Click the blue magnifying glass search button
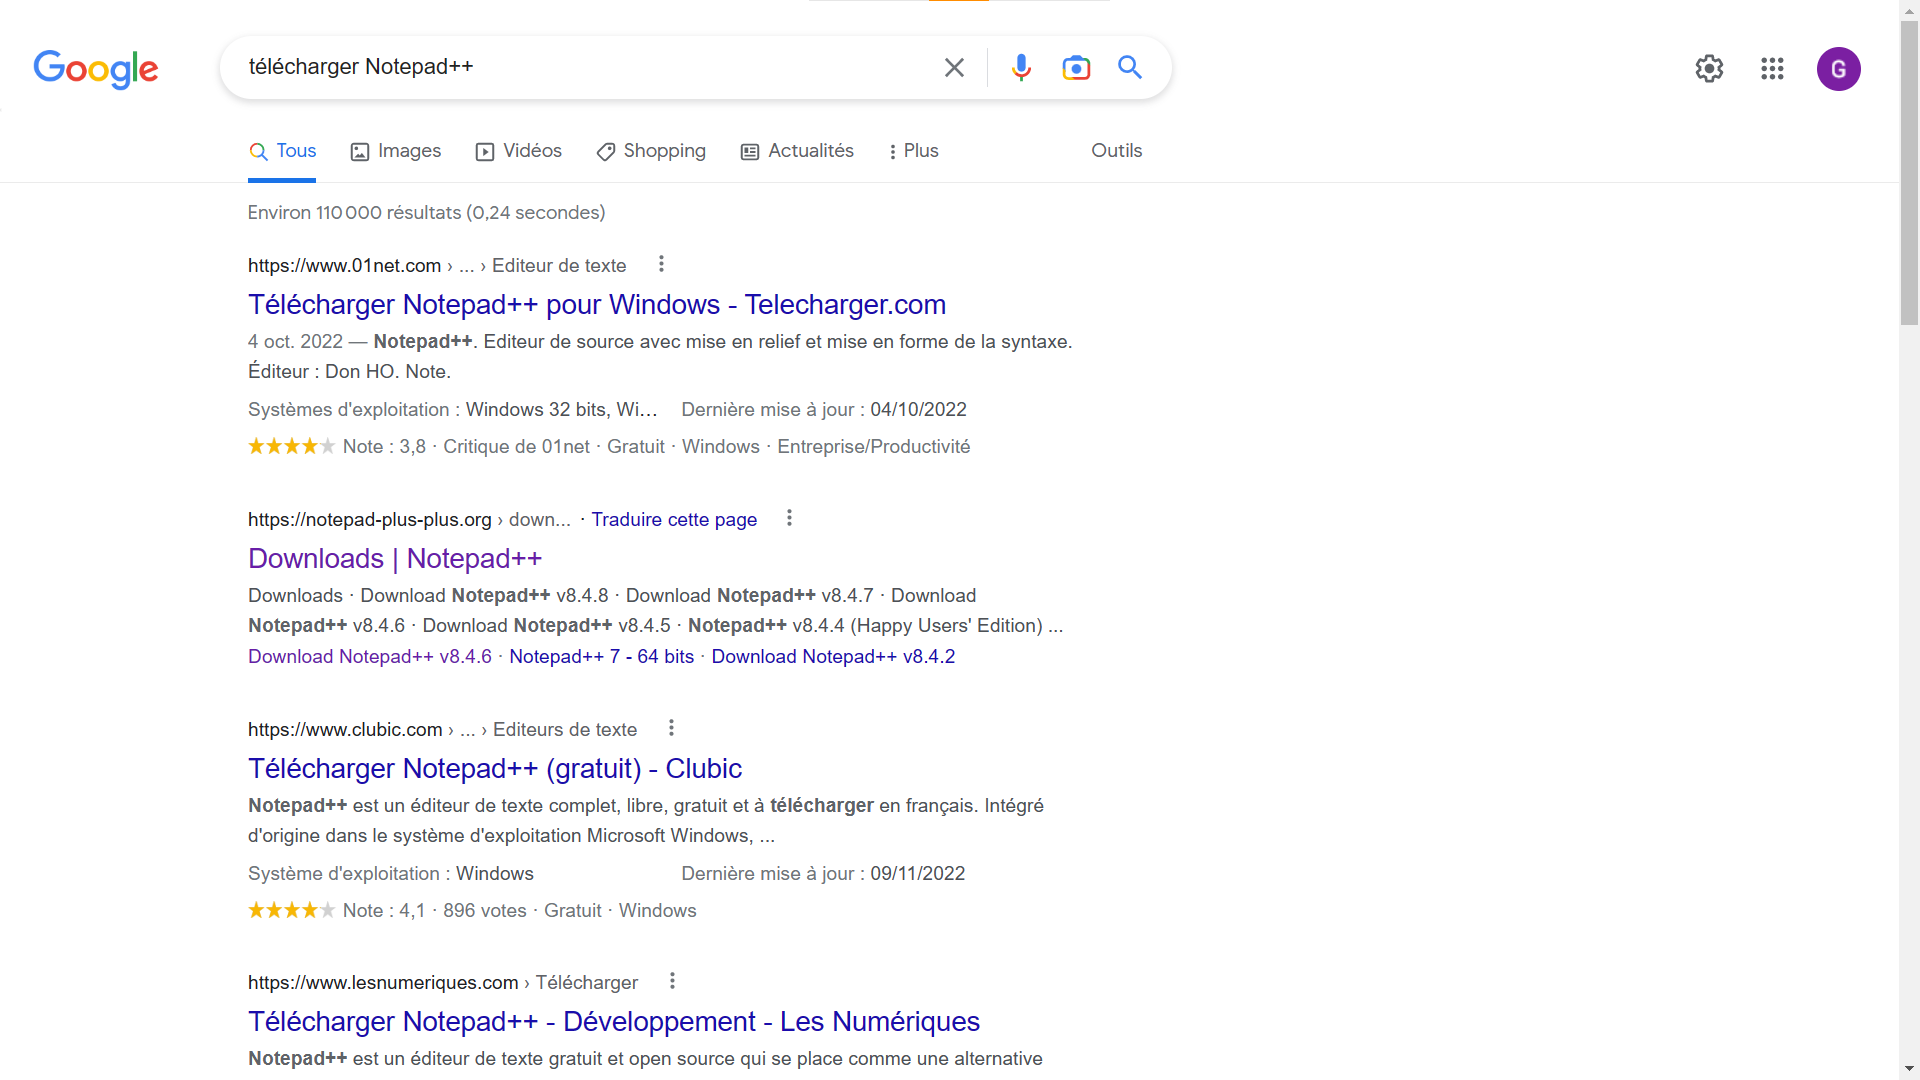1920x1080 pixels. pyautogui.click(x=1130, y=67)
